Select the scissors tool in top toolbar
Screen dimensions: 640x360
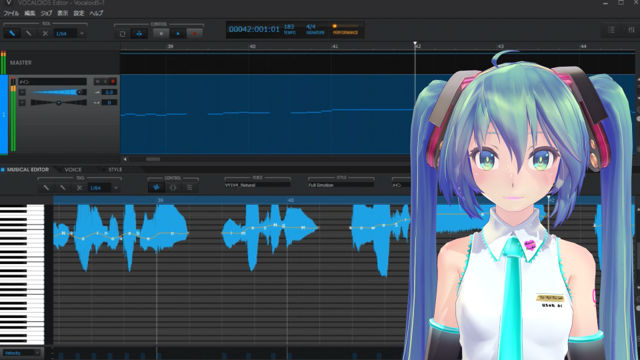pos(45,33)
